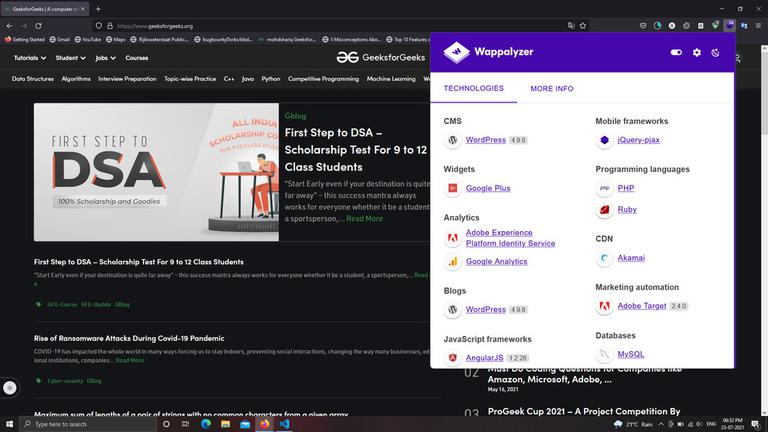Click the Wappalyzer logo in popup header
This screenshot has height=432, width=768.
[x=488, y=52]
